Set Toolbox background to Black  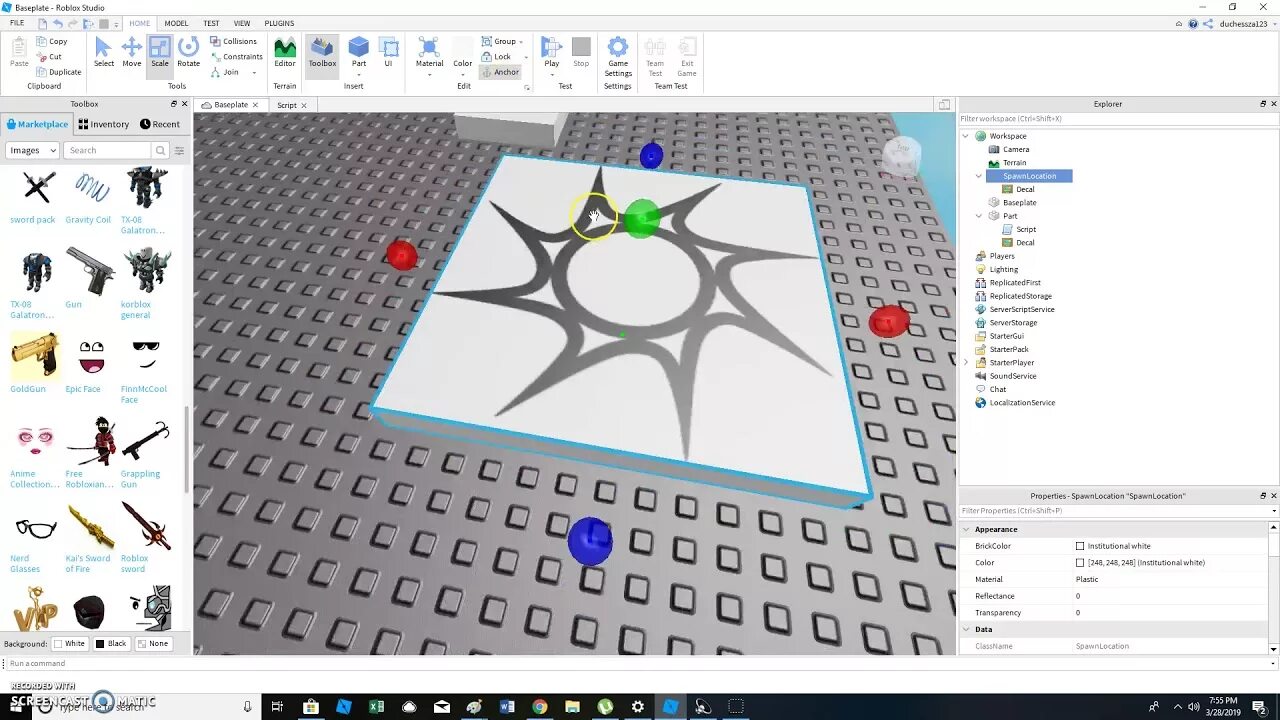(x=111, y=643)
